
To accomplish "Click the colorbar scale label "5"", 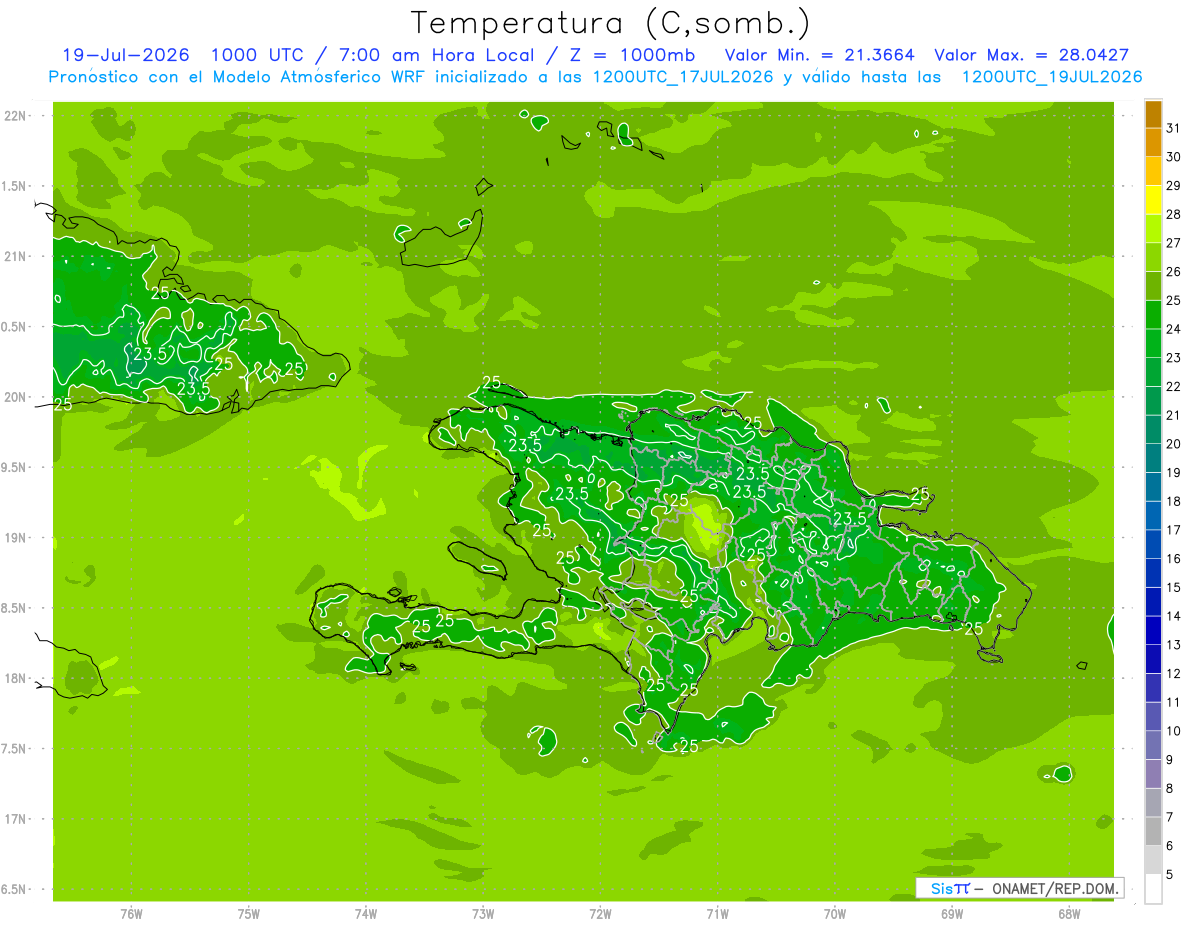I will 1170,874.
